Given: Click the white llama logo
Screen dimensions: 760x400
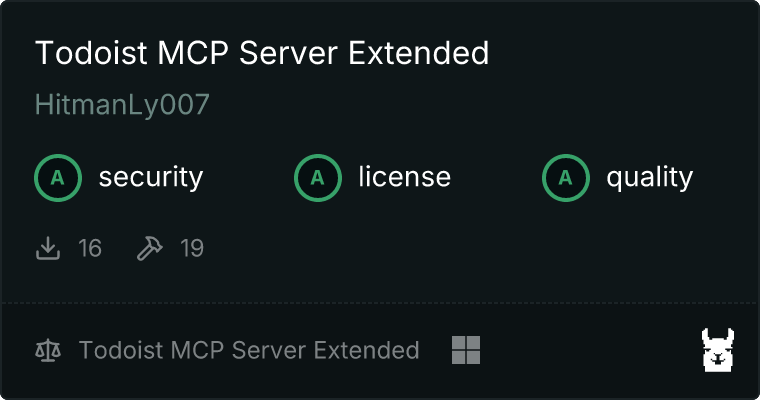Looking at the screenshot, I should click(718, 350).
